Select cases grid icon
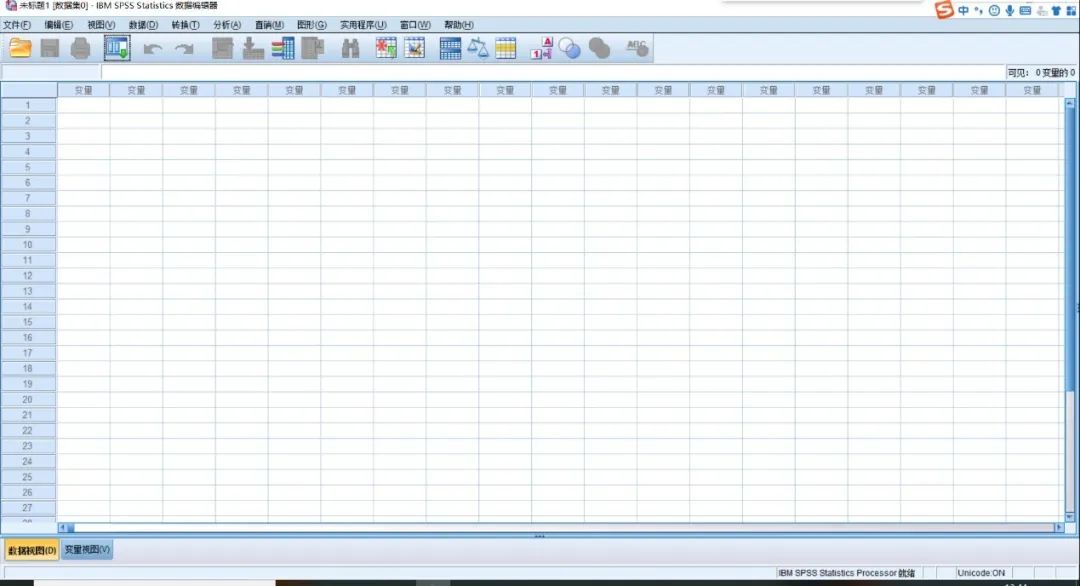This screenshot has height=586, width=1080. (x=506, y=48)
